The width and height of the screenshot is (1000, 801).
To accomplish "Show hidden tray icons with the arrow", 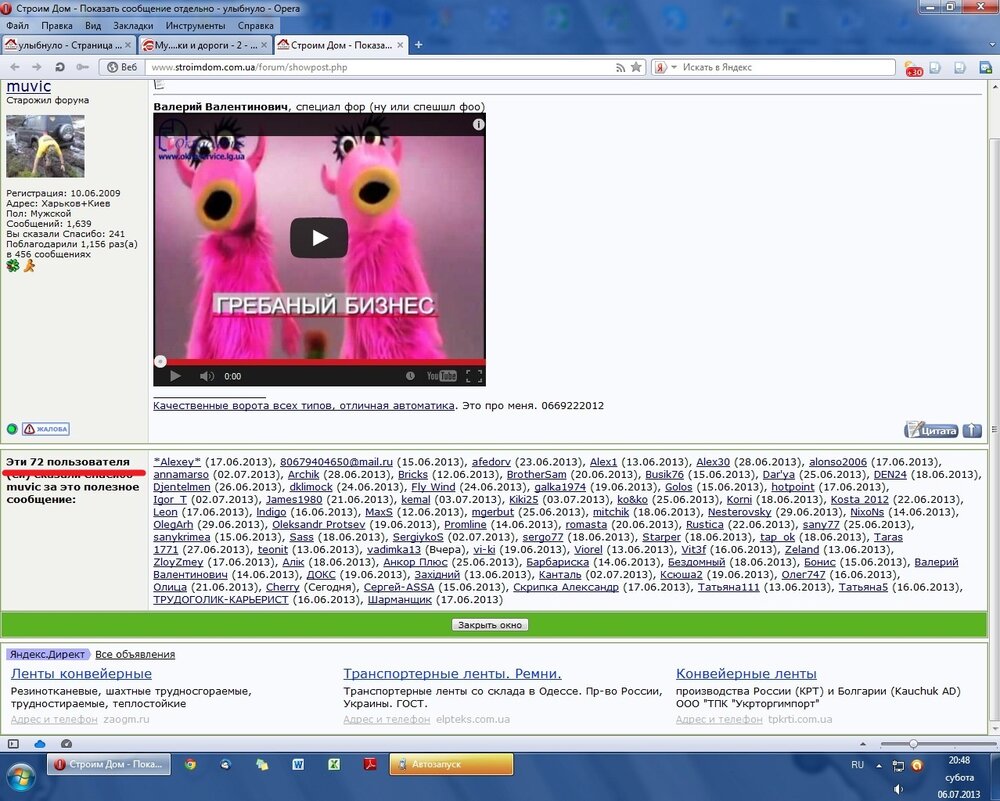I will pyautogui.click(x=879, y=765).
